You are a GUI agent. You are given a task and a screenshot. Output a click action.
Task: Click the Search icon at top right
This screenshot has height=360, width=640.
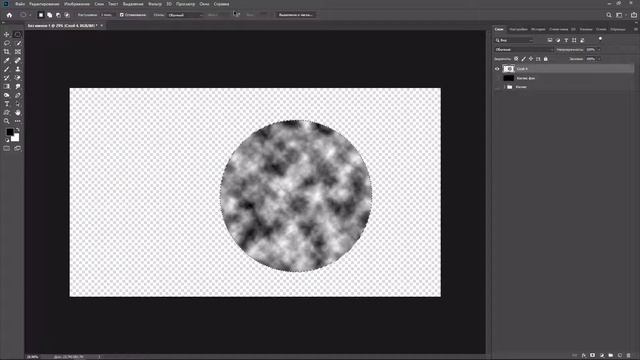[609, 15]
